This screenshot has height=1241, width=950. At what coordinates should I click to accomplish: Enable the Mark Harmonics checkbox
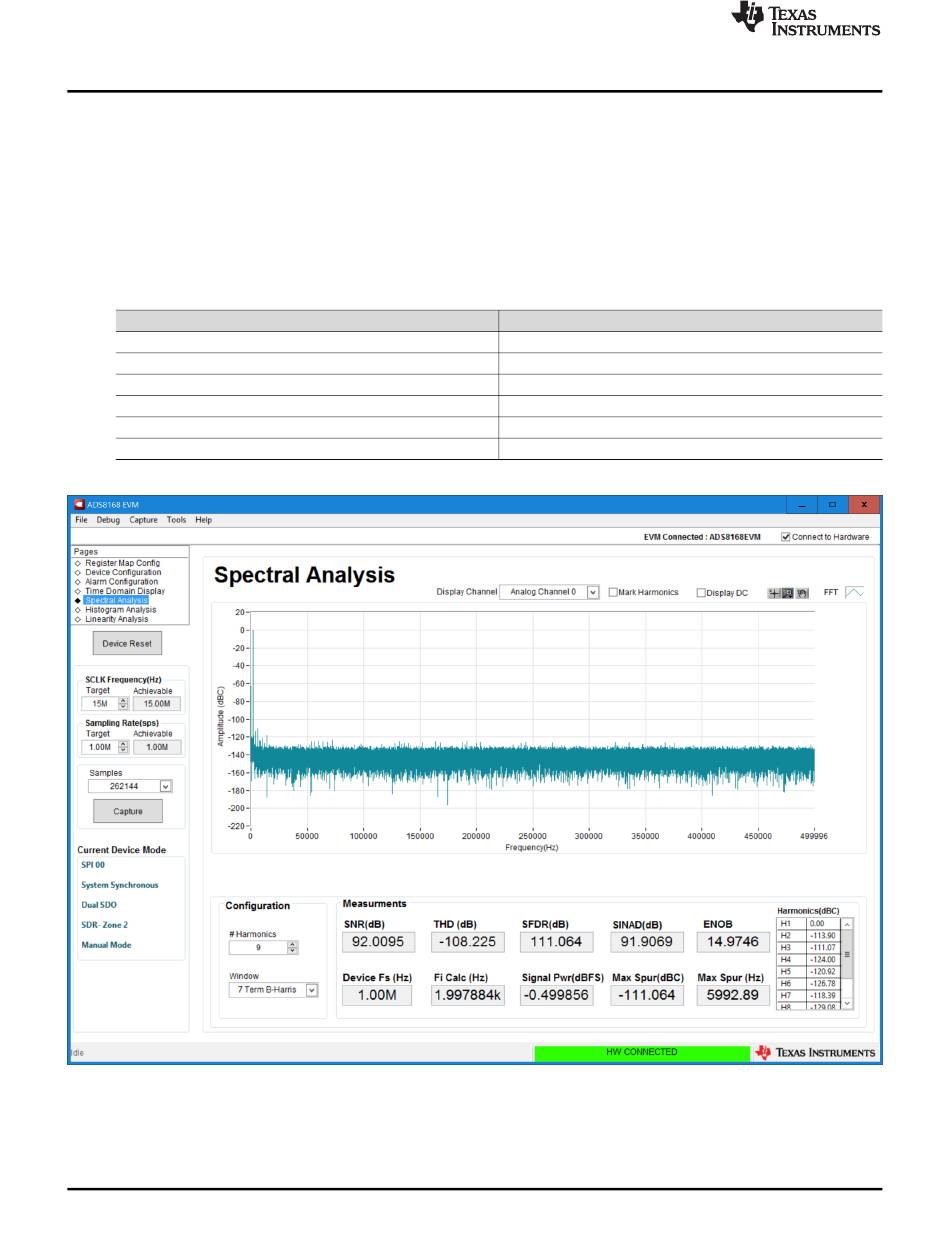(x=614, y=593)
